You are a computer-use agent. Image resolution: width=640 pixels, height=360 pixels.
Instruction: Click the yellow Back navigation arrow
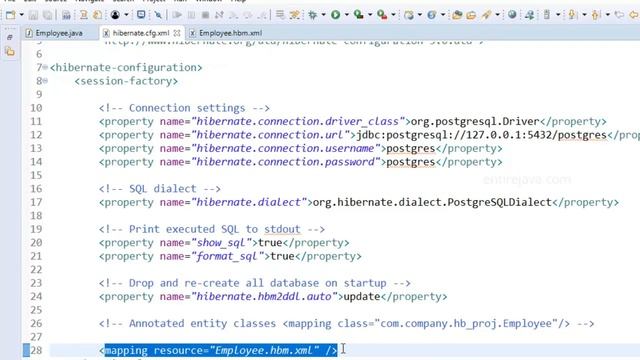coord(633,15)
